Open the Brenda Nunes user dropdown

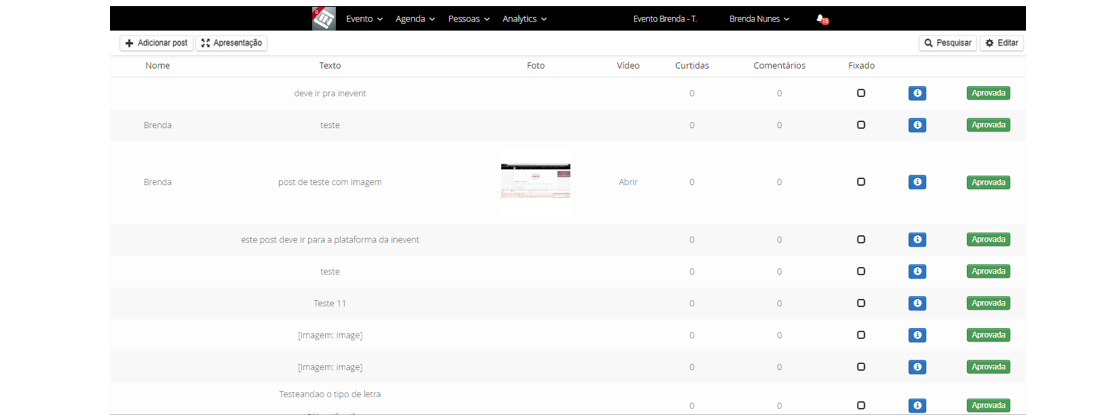point(759,19)
